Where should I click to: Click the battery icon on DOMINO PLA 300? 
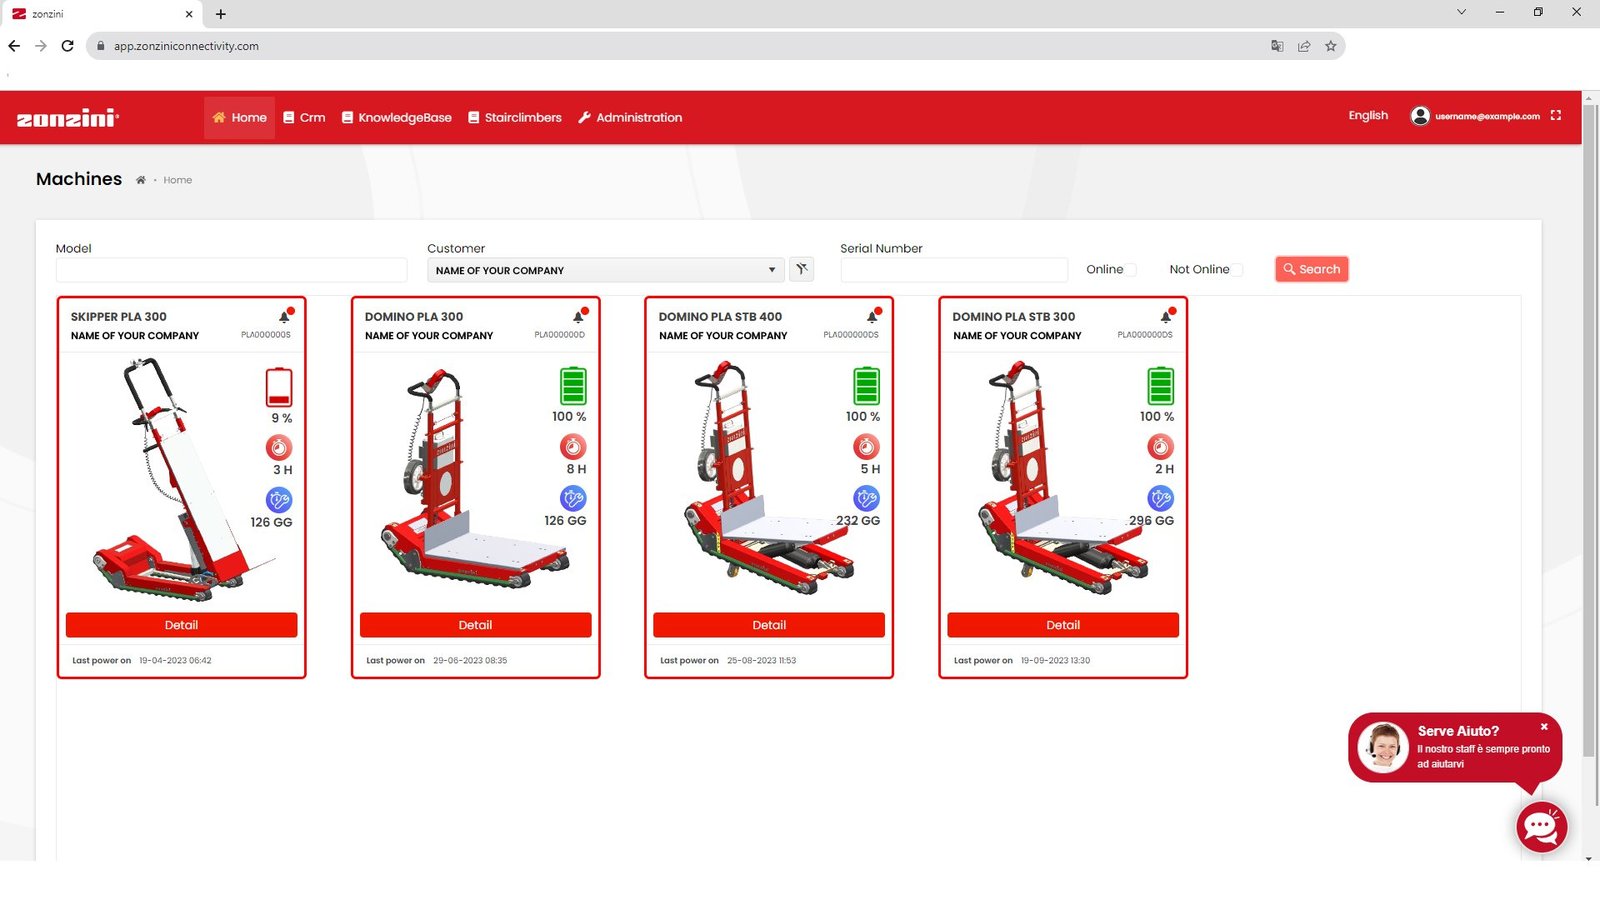573,386
